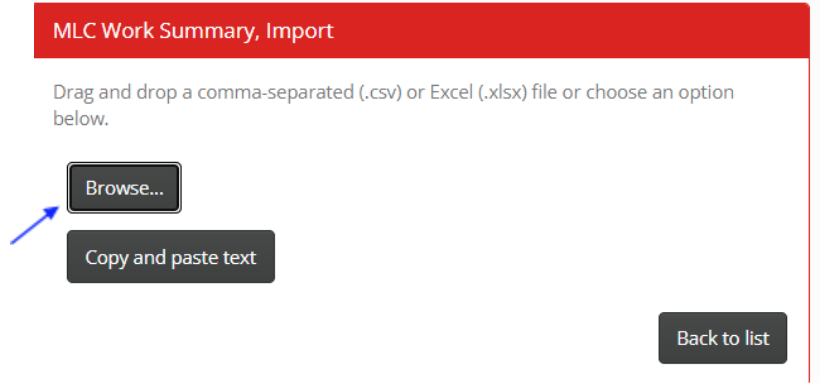Image resolution: width=824 pixels, height=390 pixels.
Task: Select a file via the Browse... button
Action: tap(125, 188)
